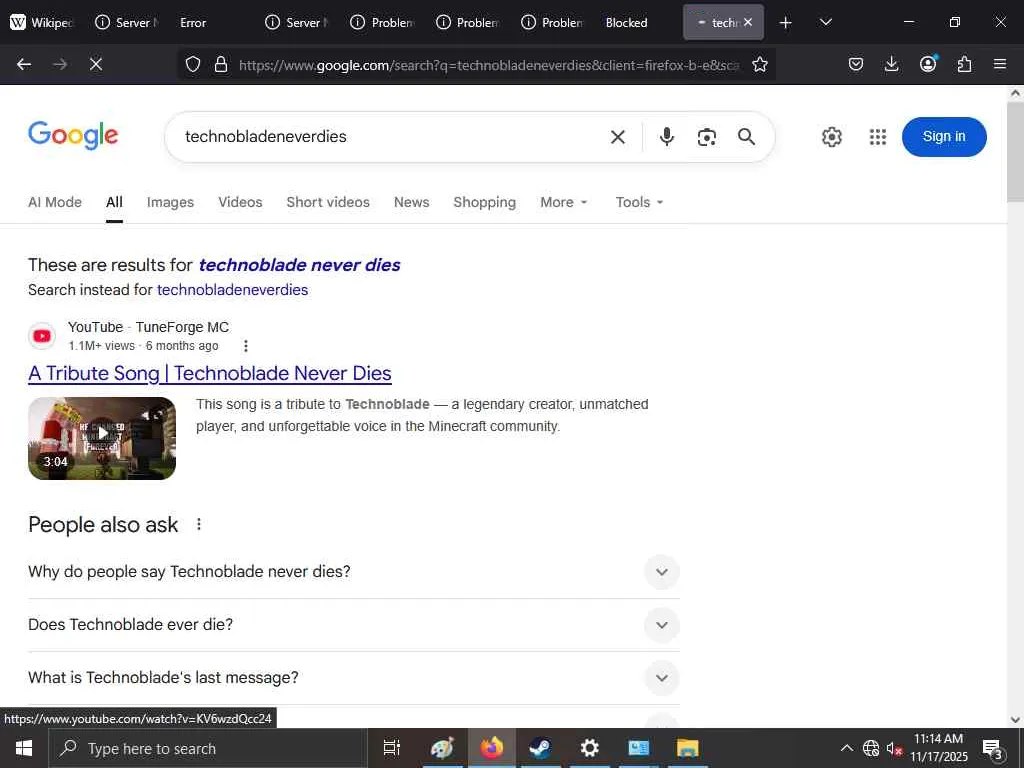Start voice search with microphone icon
1024x768 pixels.
tap(667, 136)
